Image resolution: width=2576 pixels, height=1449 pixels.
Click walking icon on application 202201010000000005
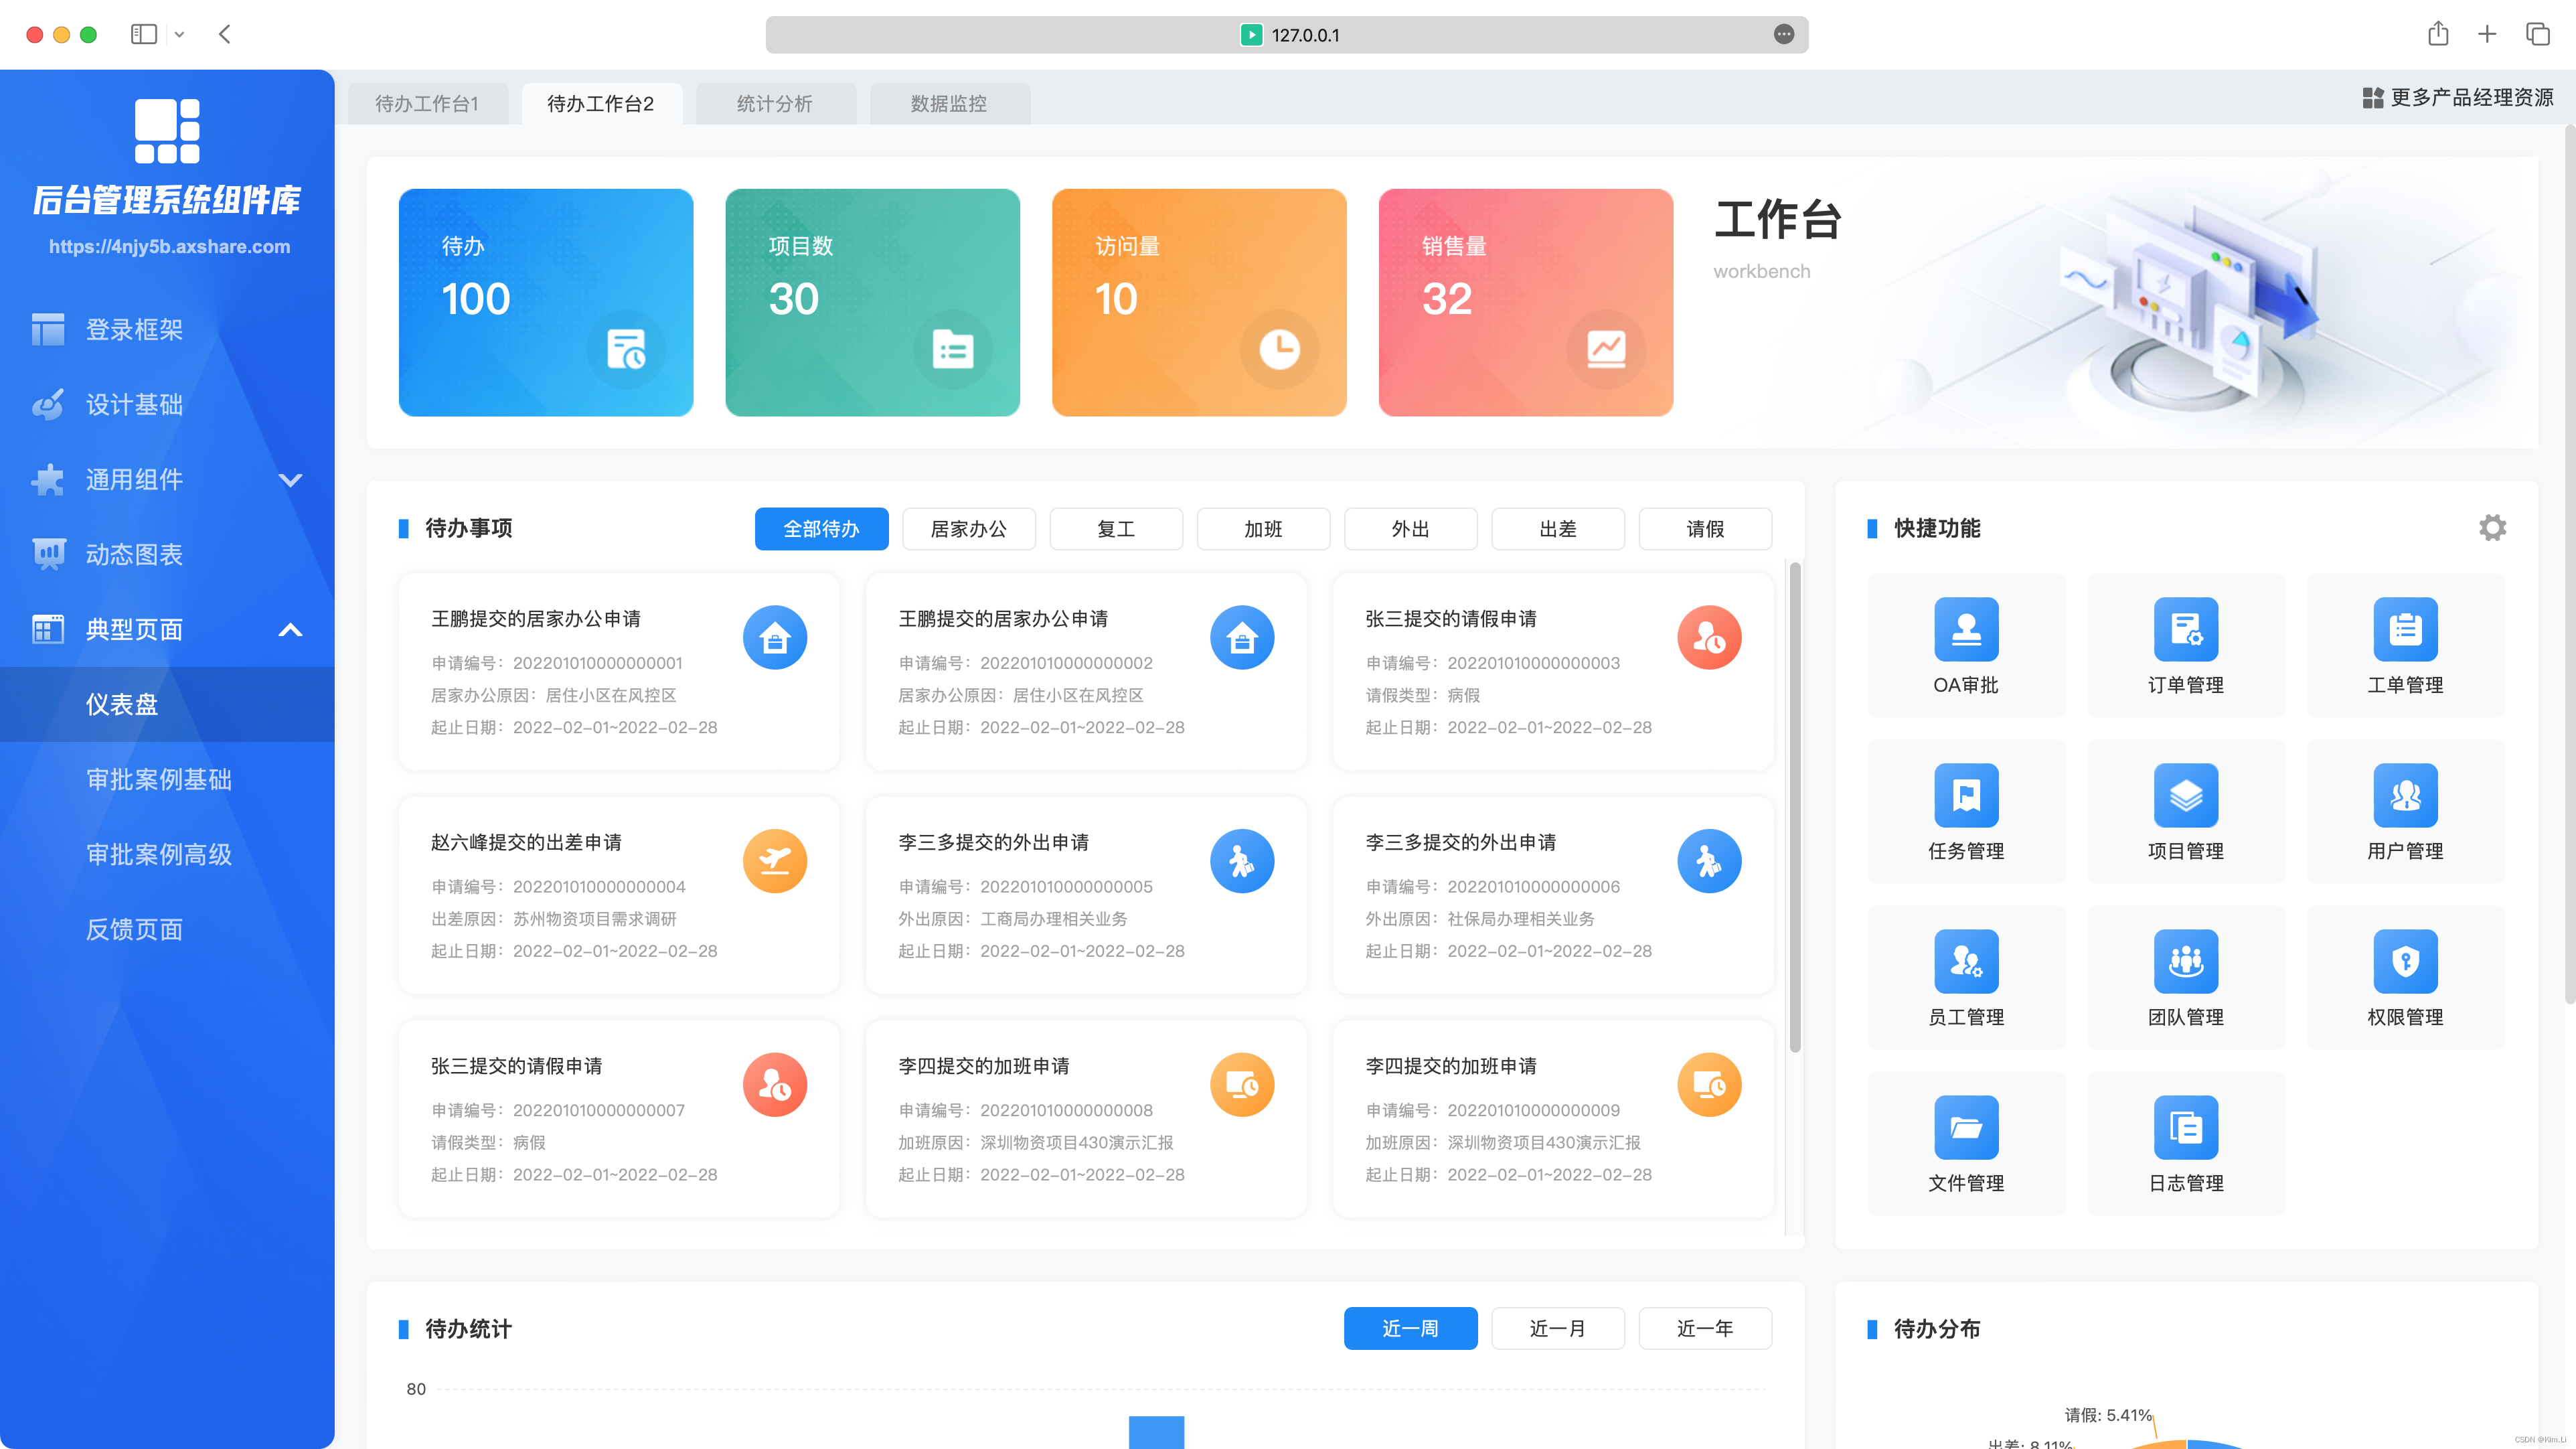click(x=1242, y=861)
